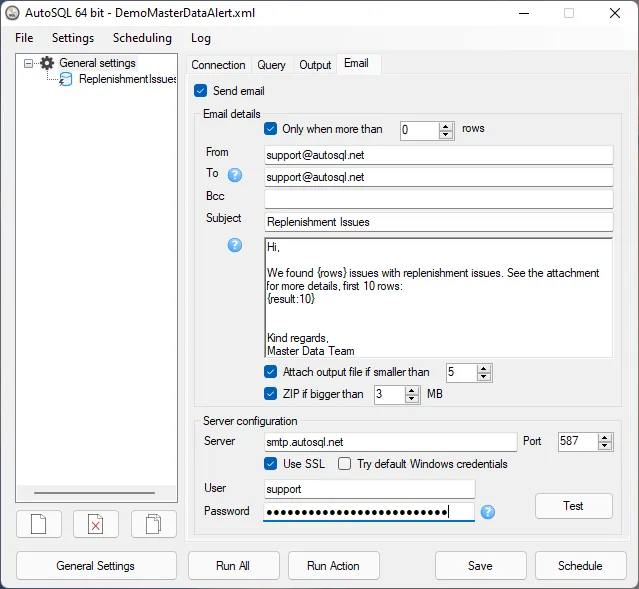Click the Run Action button

[333, 565]
